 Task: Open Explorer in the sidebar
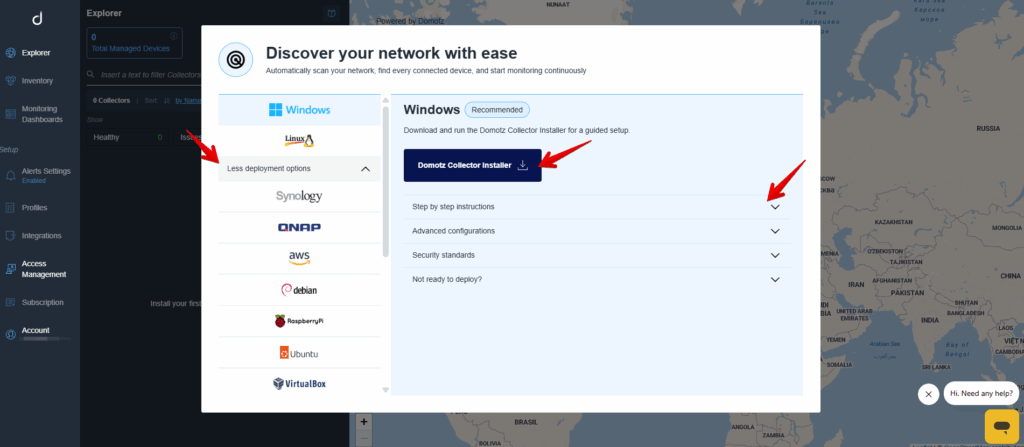[36, 52]
